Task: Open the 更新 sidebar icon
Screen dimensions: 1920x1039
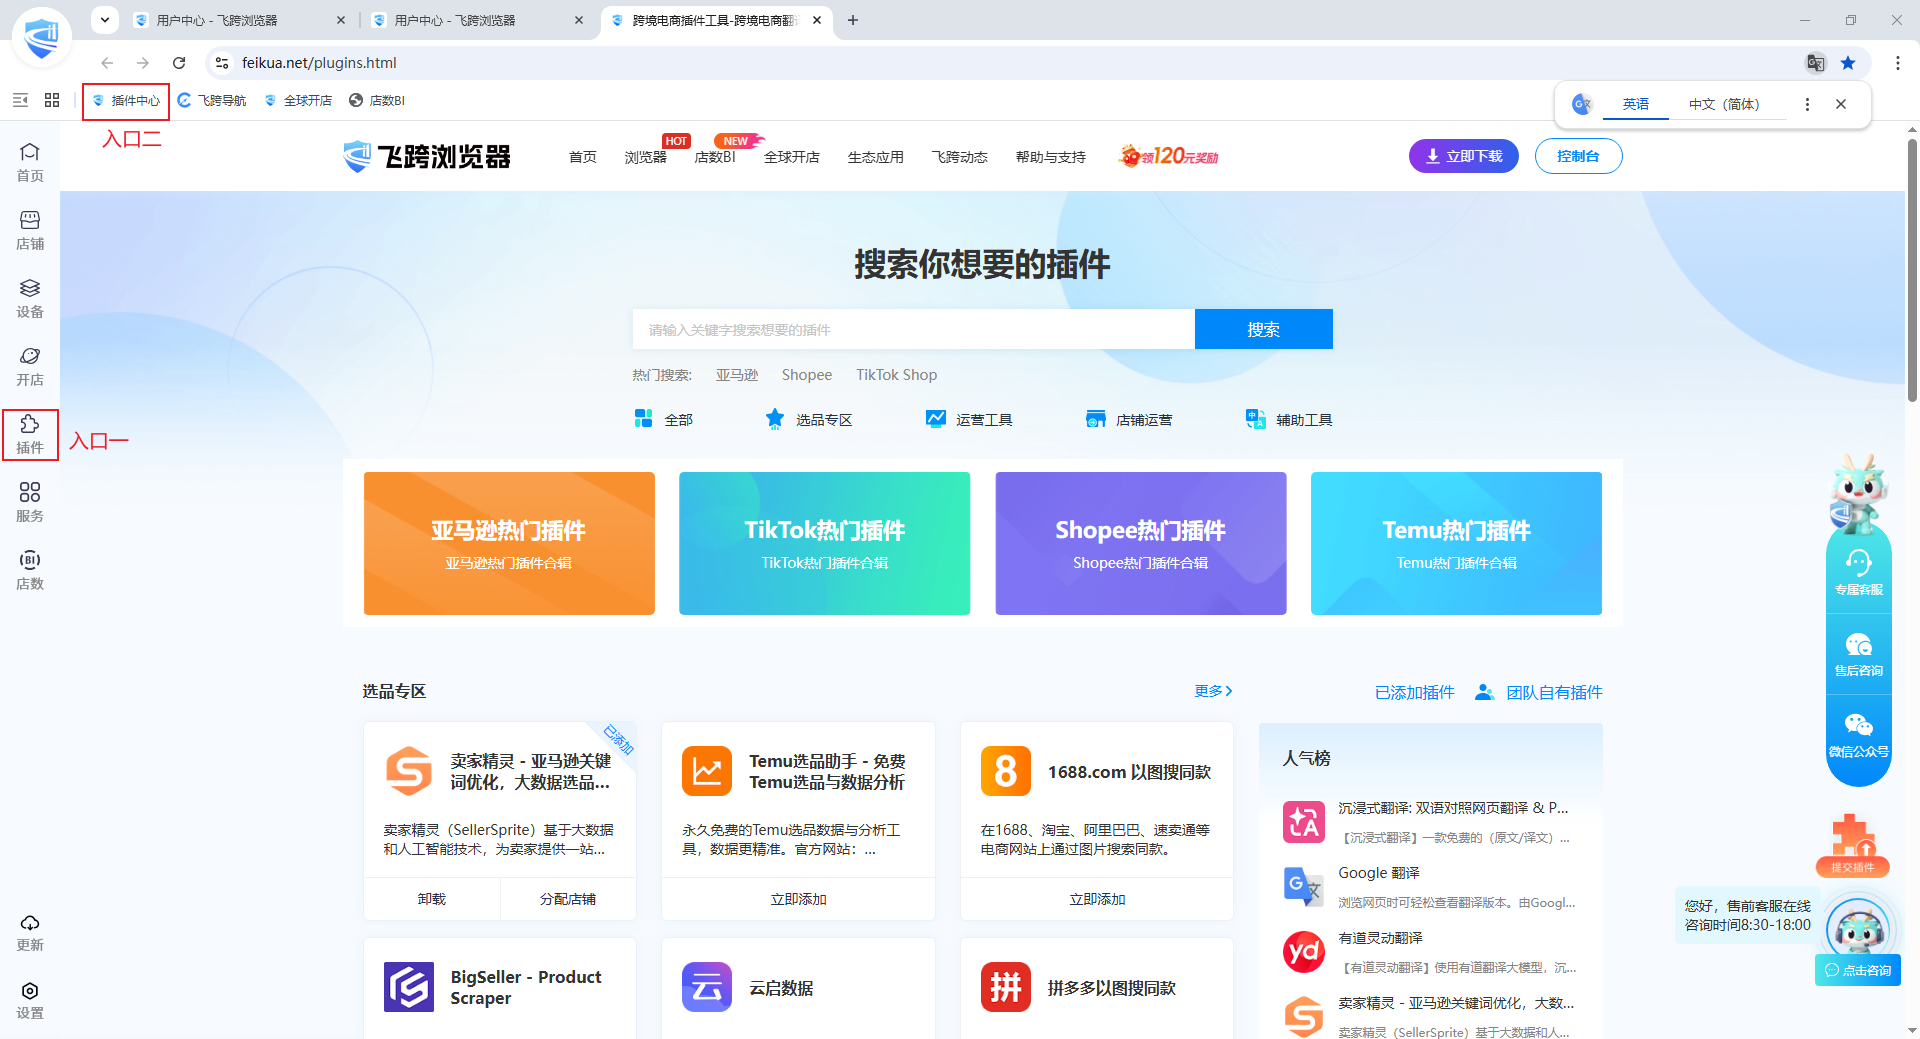Action: pos(30,932)
